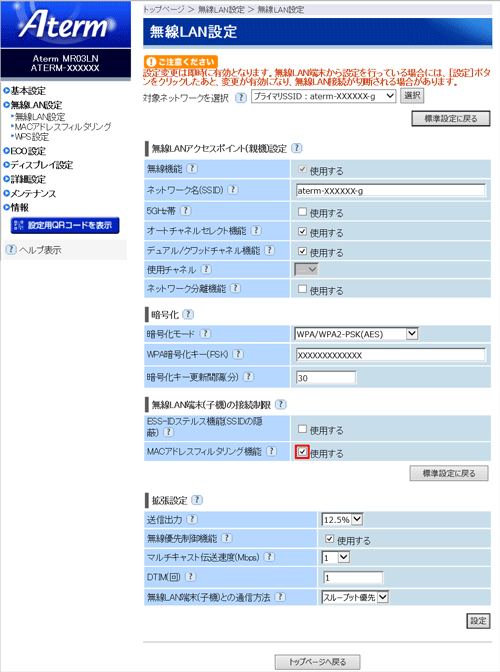
Task: Click help icon beside 5GHz帯
Action: [186, 210]
